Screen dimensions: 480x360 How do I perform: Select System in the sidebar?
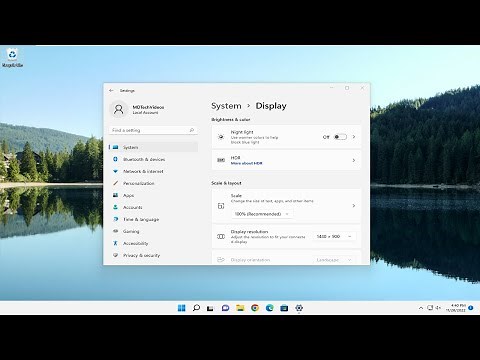pyautogui.click(x=153, y=147)
